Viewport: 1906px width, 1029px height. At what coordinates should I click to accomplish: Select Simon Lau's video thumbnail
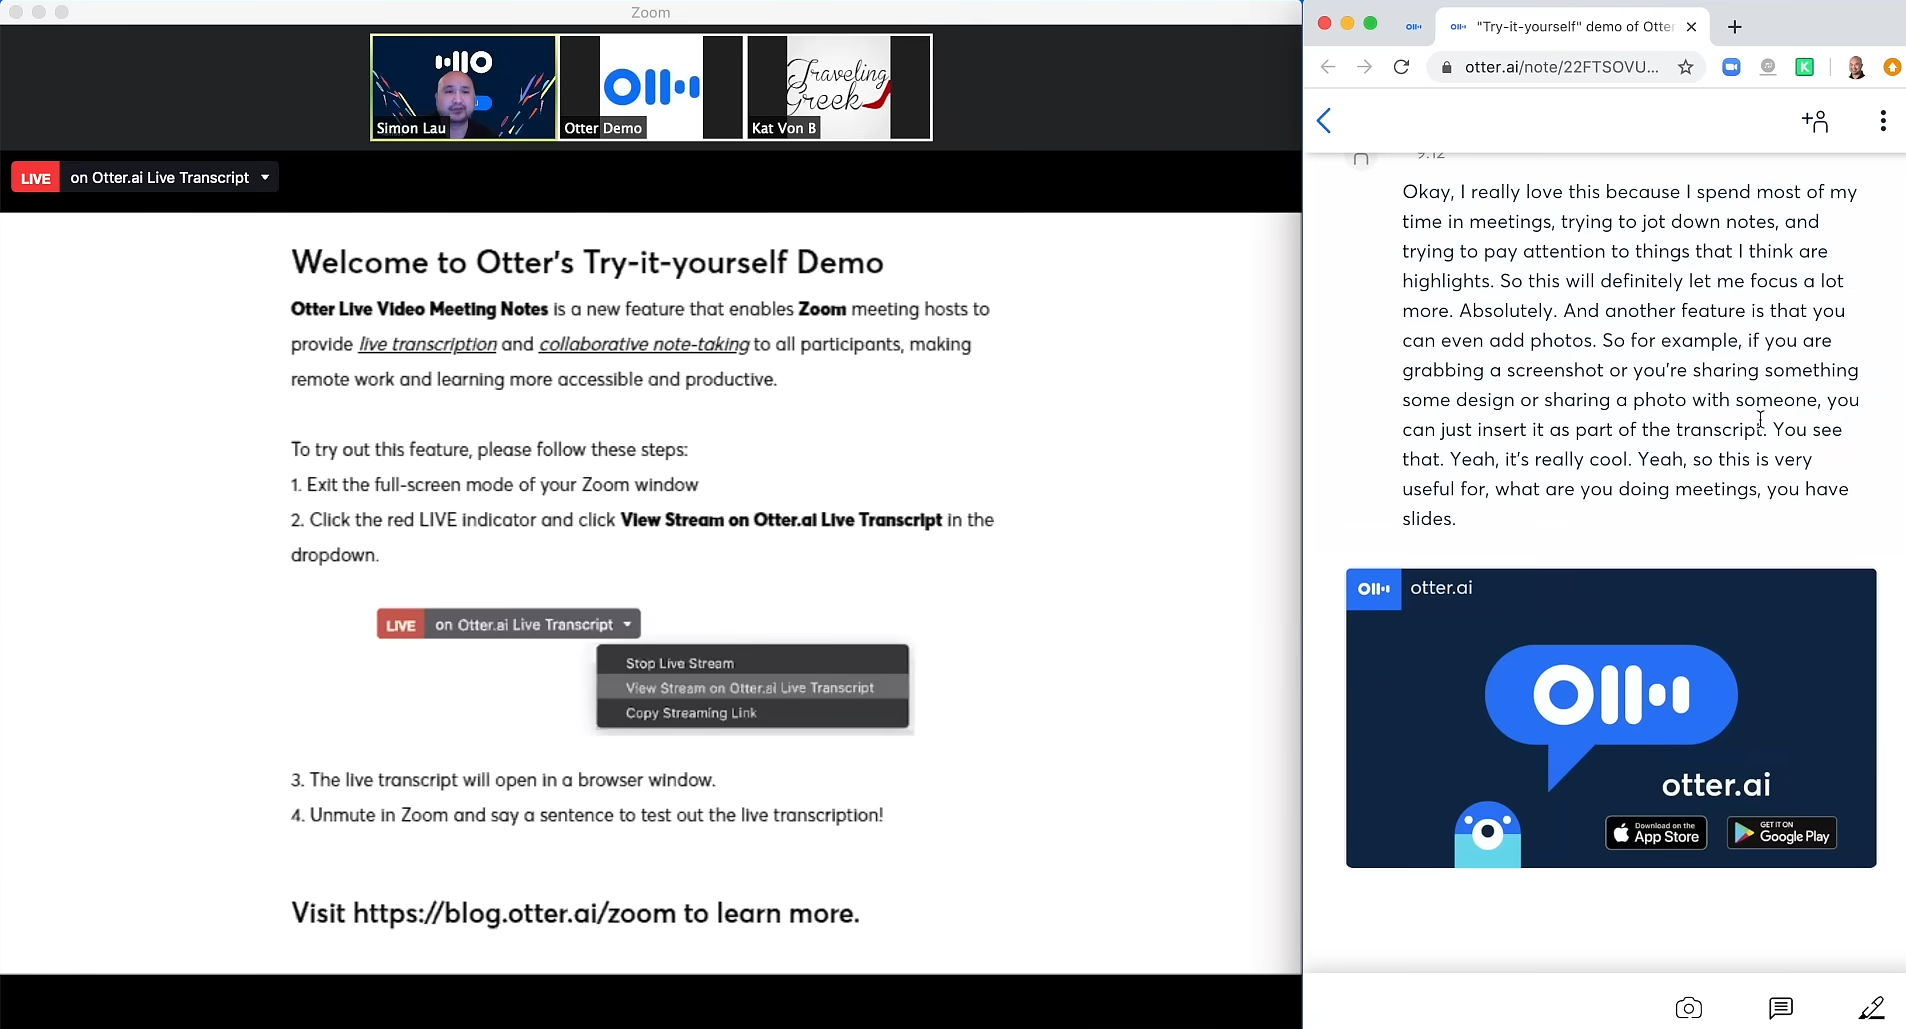464,88
